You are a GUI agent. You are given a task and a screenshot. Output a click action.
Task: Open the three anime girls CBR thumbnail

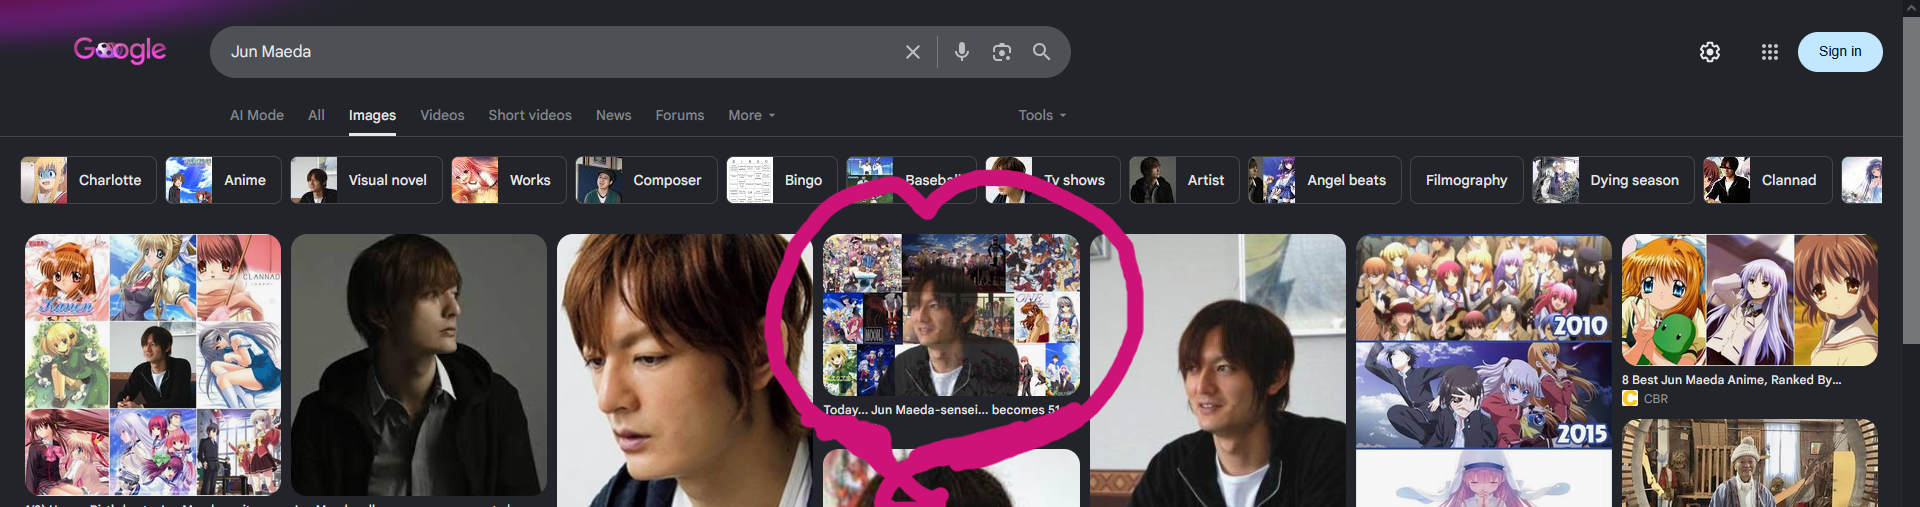[x=1750, y=300]
